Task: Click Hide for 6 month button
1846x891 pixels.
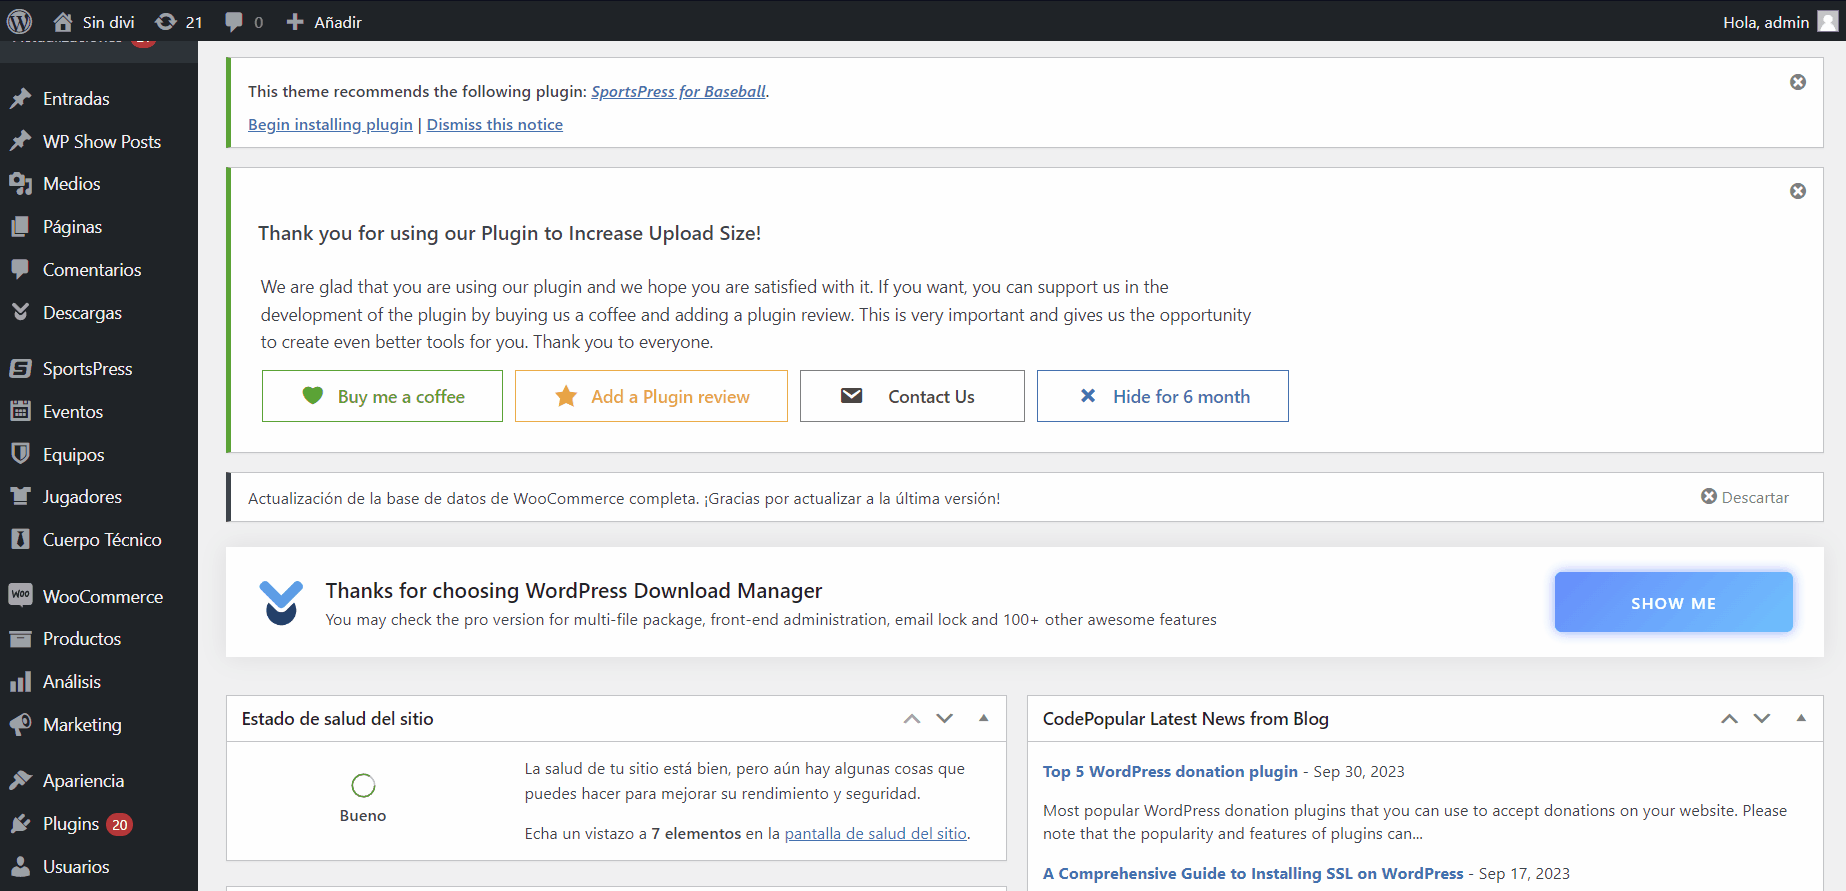Action: [1162, 396]
